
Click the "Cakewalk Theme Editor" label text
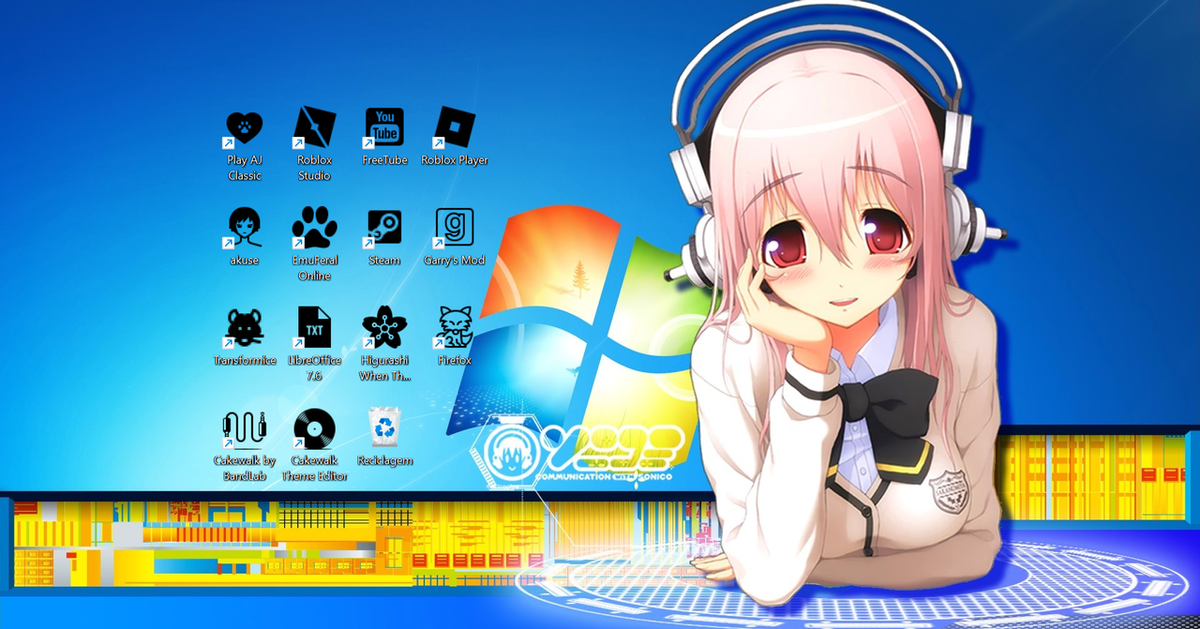(314, 468)
